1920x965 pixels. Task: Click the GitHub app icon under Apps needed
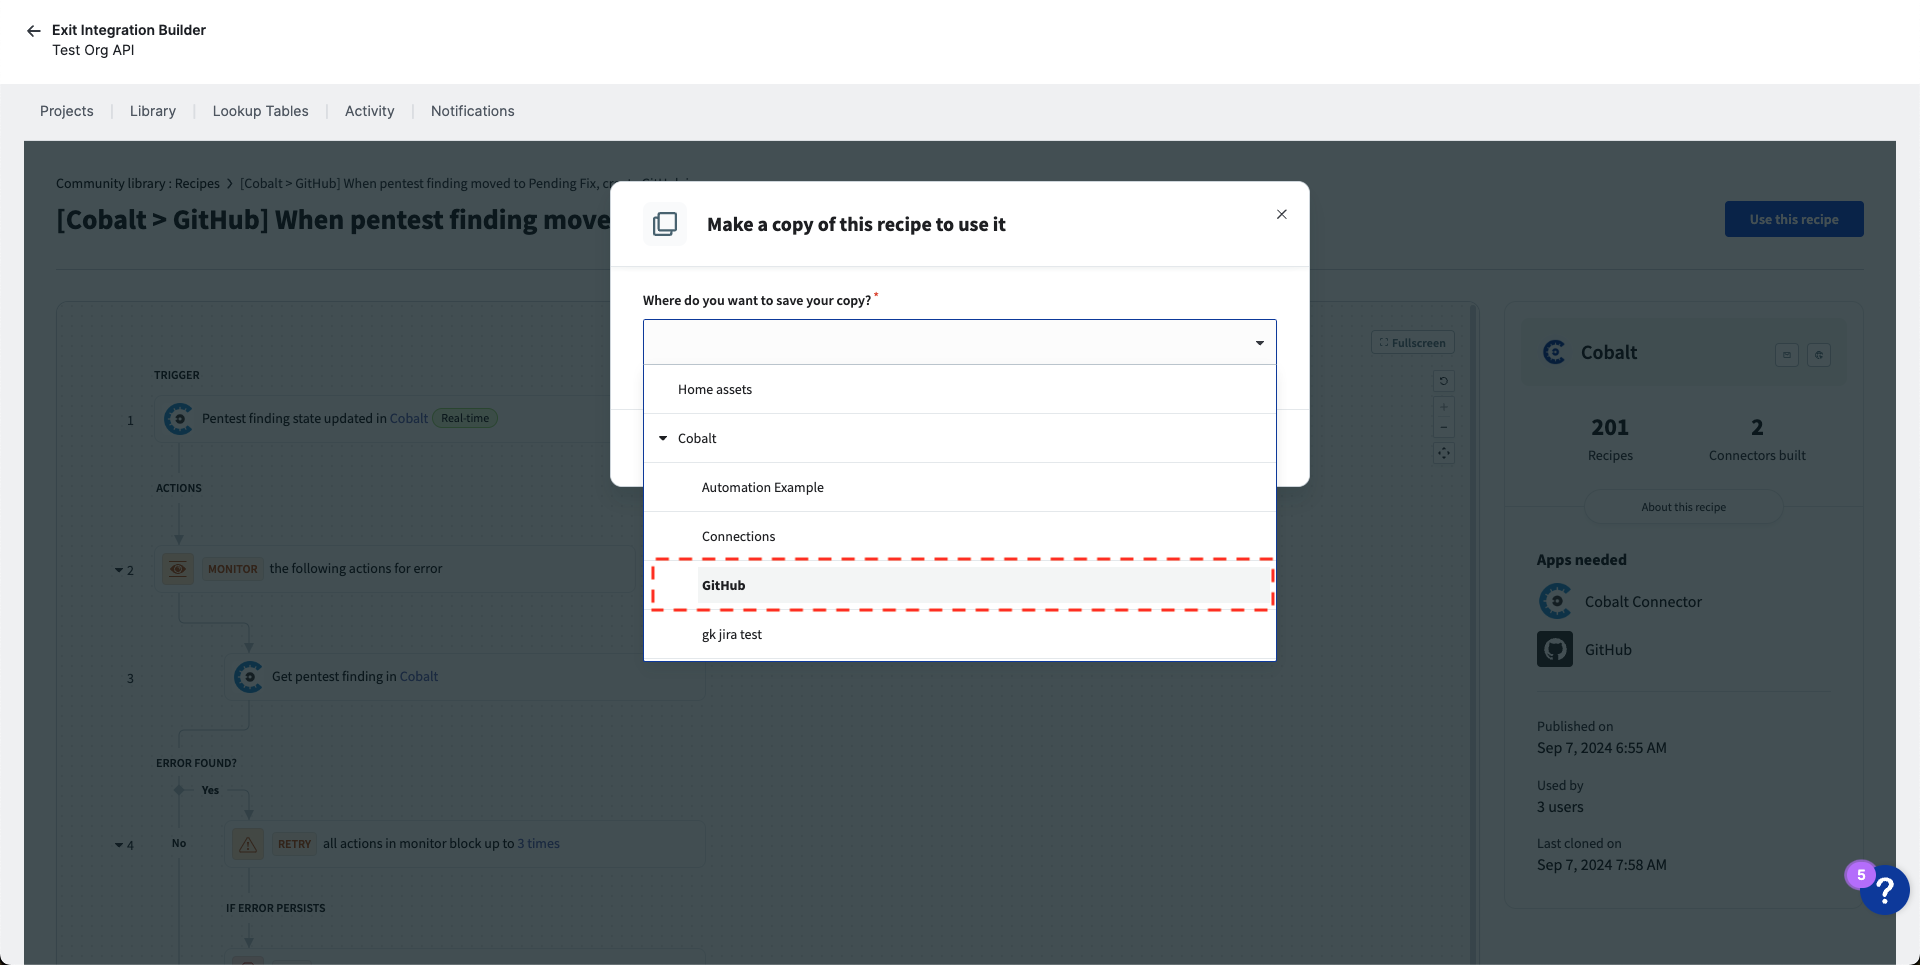[x=1555, y=649]
